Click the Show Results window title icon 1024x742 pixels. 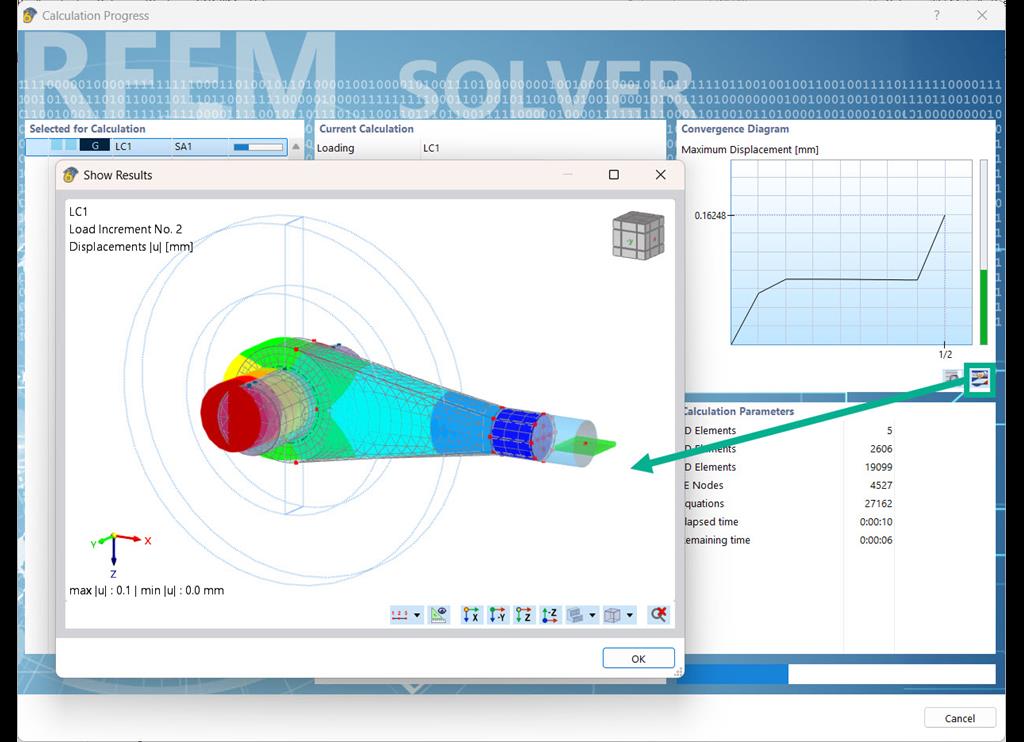pyautogui.click(x=70, y=174)
